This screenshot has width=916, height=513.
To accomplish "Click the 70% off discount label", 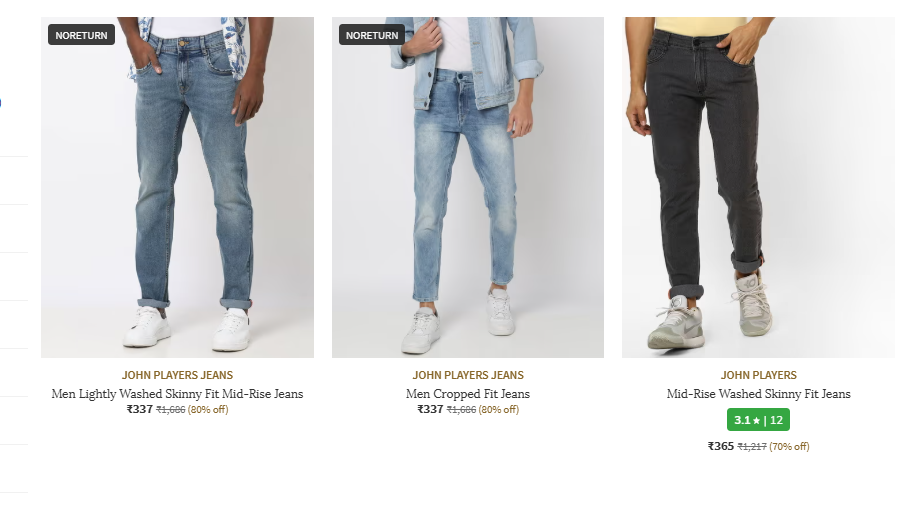I will [789, 447].
